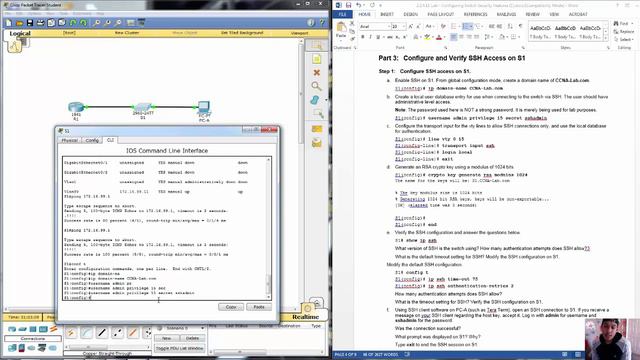
Task: Click Toggle PDU List Window button
Action: (180, 349)
